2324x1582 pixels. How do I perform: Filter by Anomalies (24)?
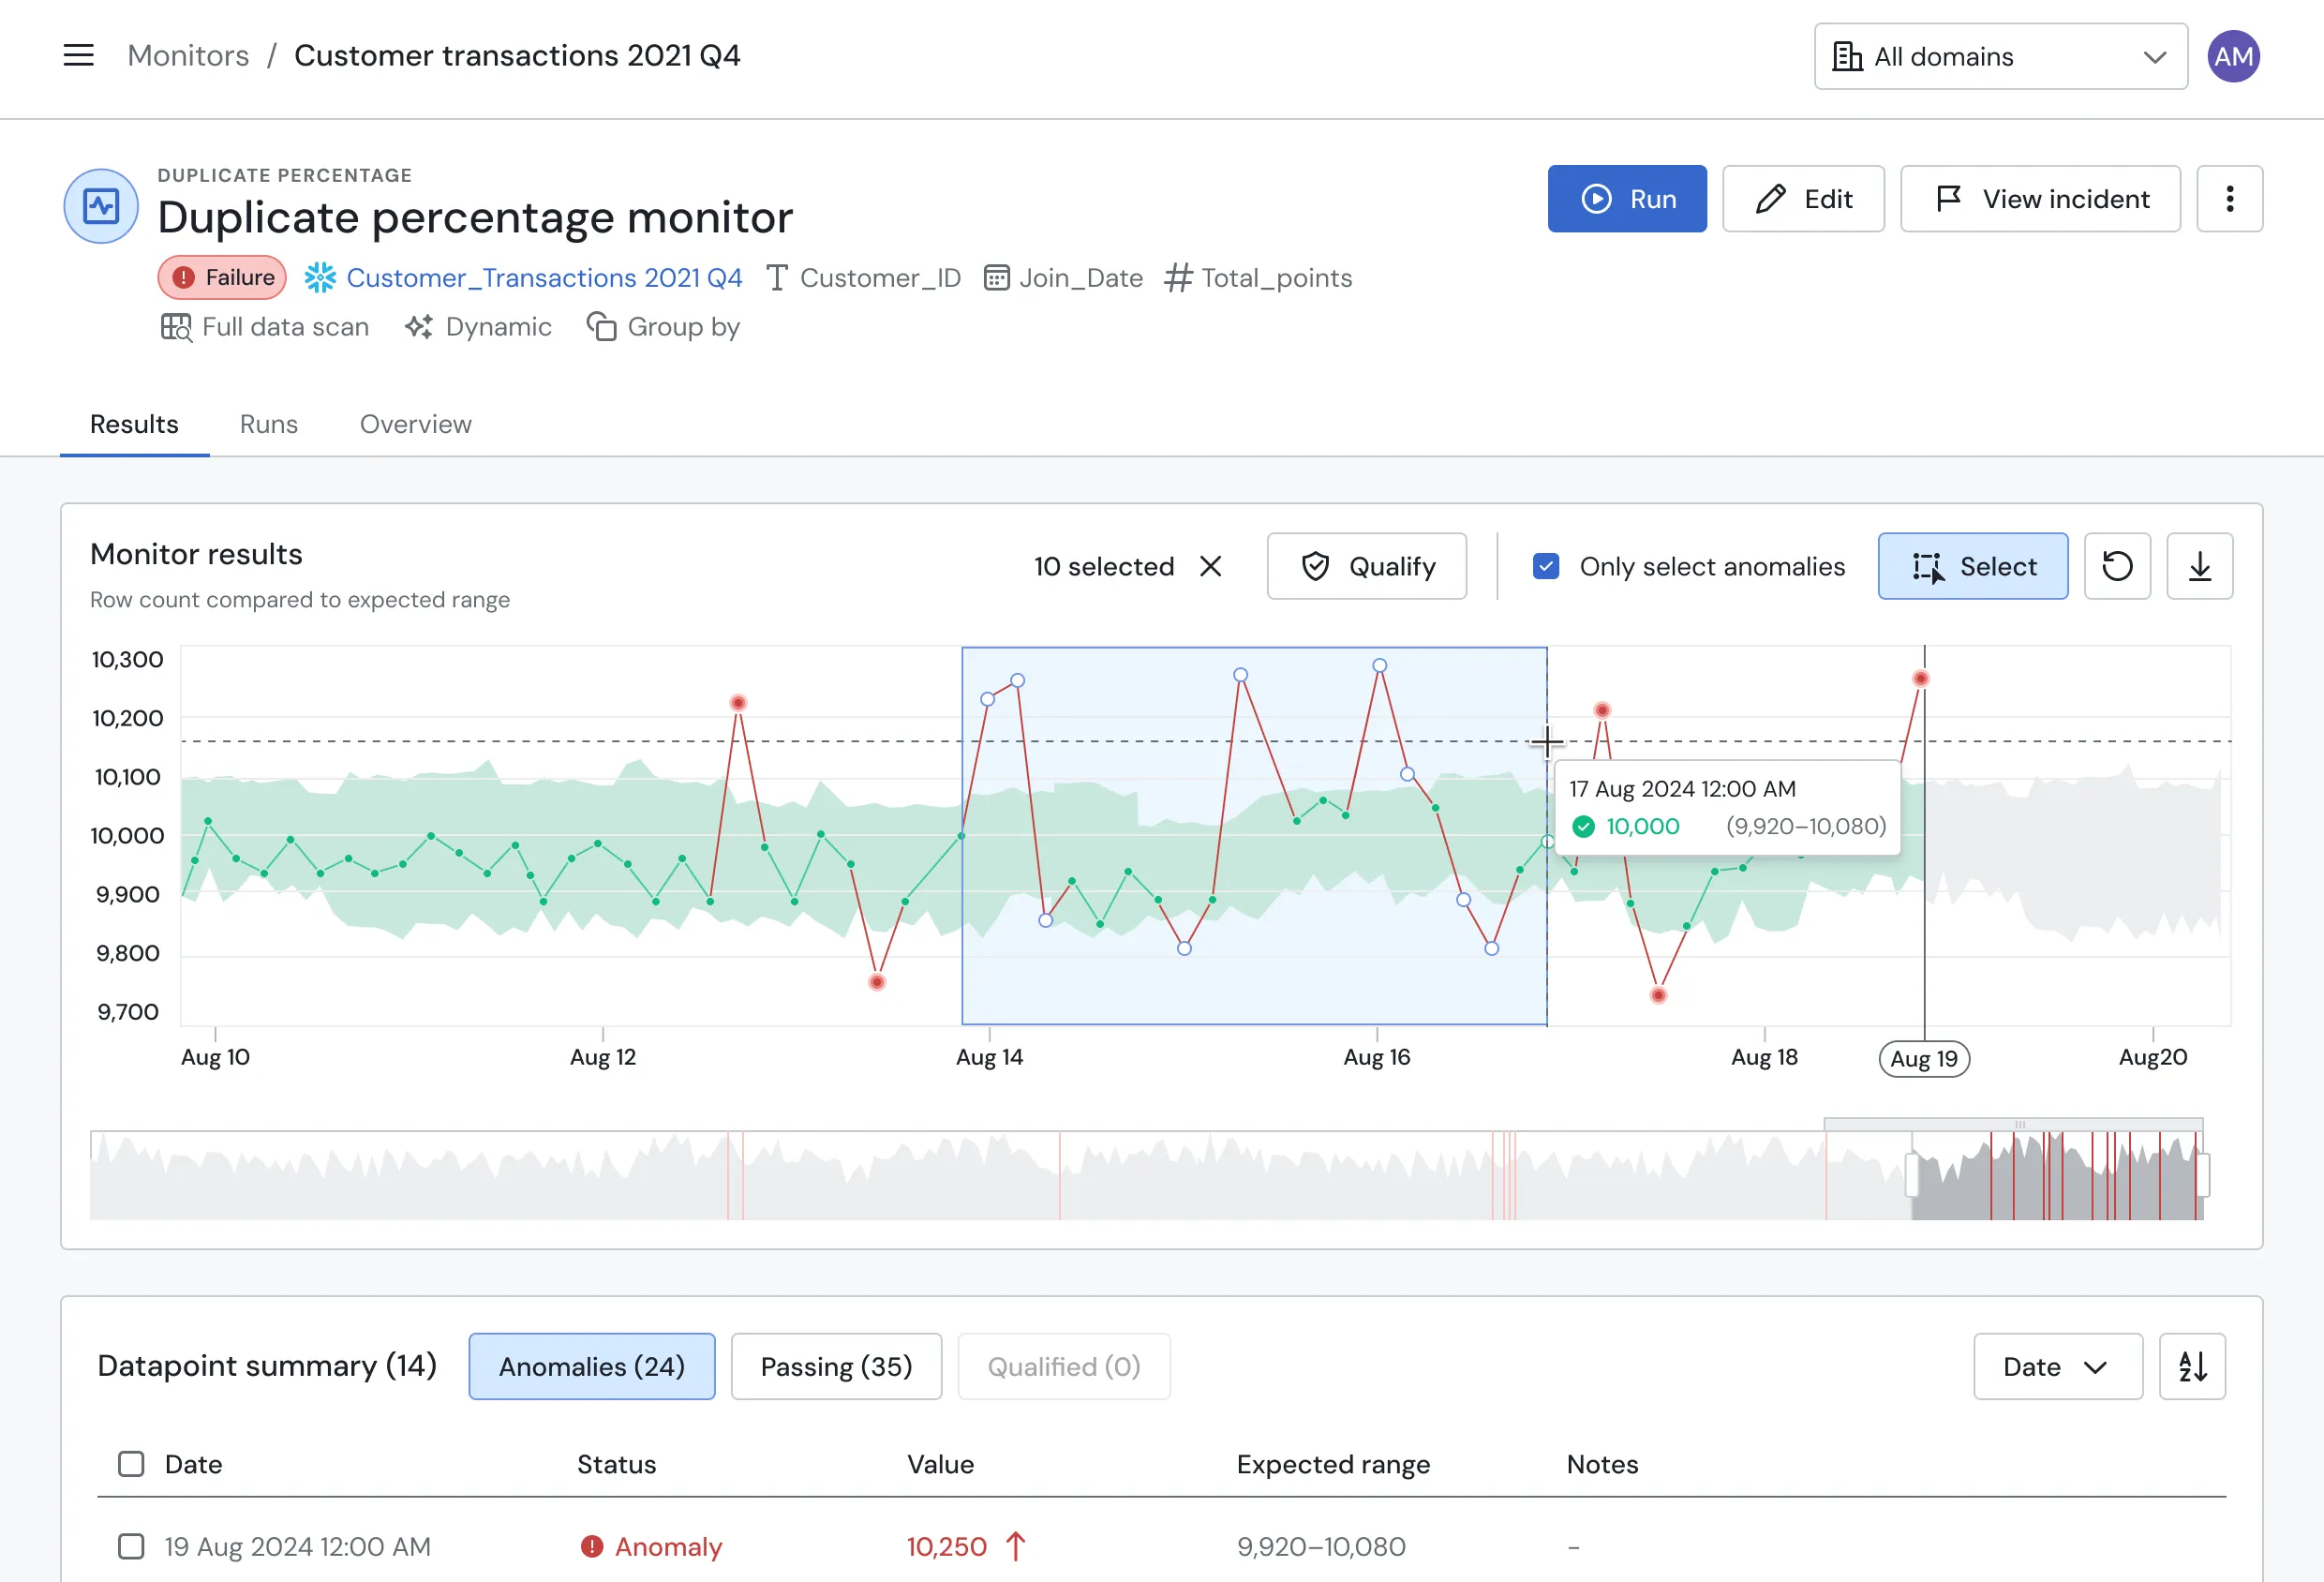(592, 1366)
